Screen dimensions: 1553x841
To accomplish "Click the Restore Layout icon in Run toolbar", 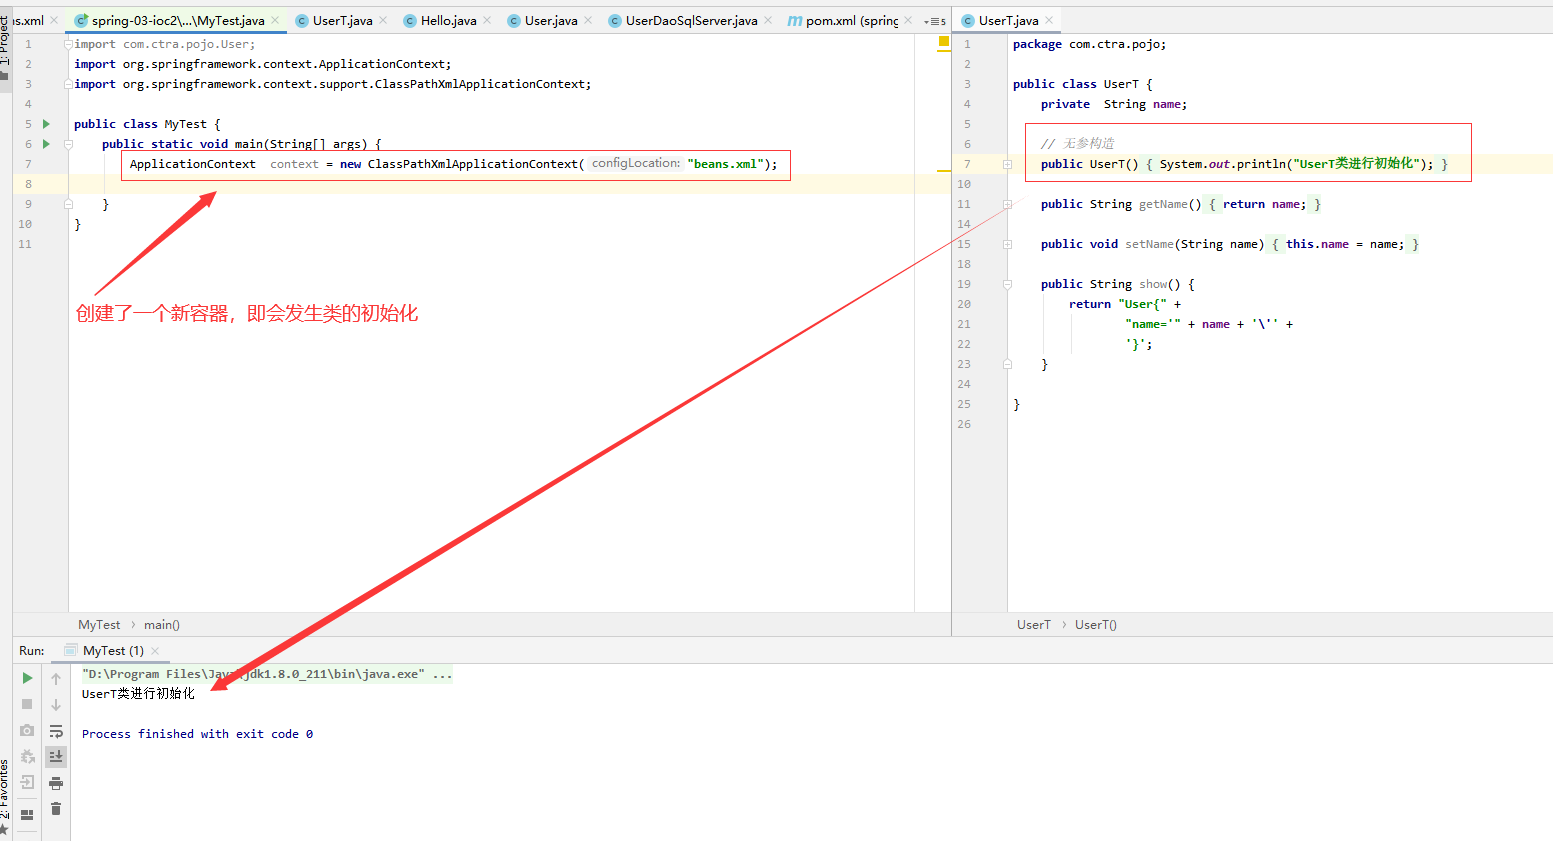I will click(x=27, y=814).
